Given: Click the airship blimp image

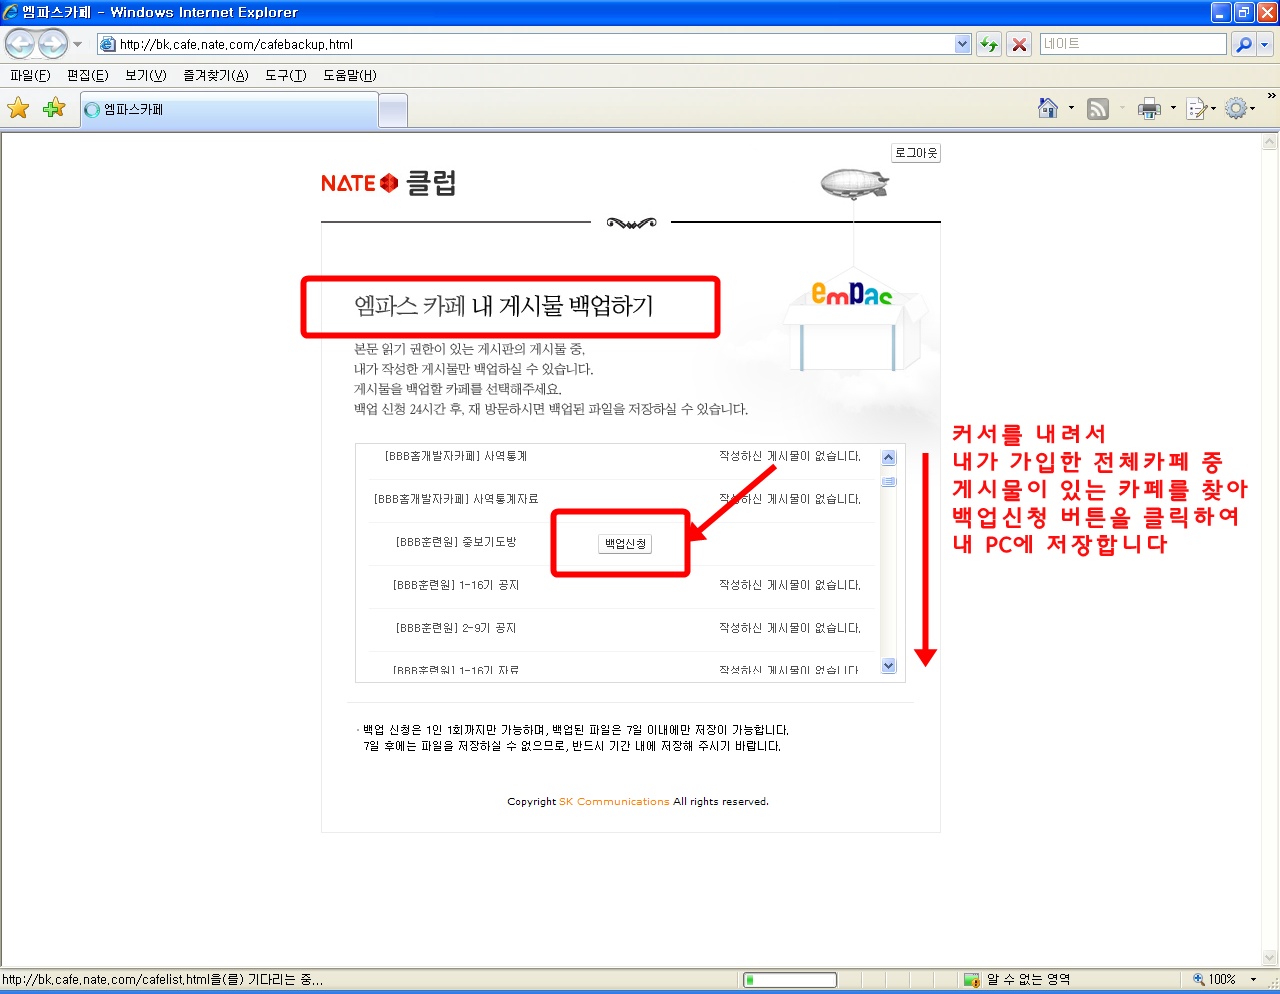Looking at the screenshot, I should pos(854,184).
